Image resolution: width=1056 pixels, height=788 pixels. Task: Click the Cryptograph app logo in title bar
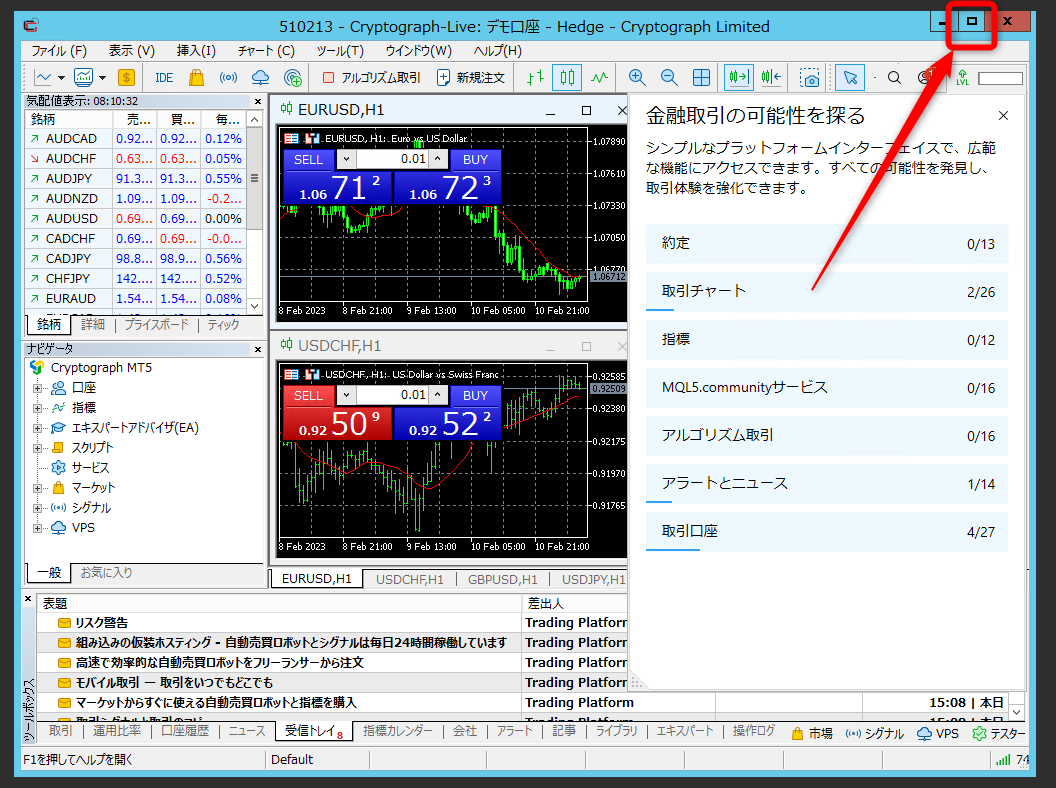click(x=31, y=26)
